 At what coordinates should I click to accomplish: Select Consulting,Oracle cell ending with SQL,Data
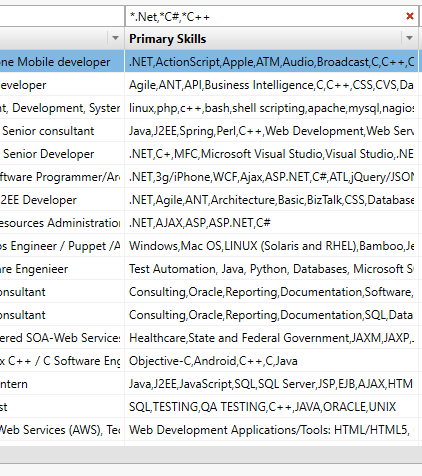(x=271, y=315)
